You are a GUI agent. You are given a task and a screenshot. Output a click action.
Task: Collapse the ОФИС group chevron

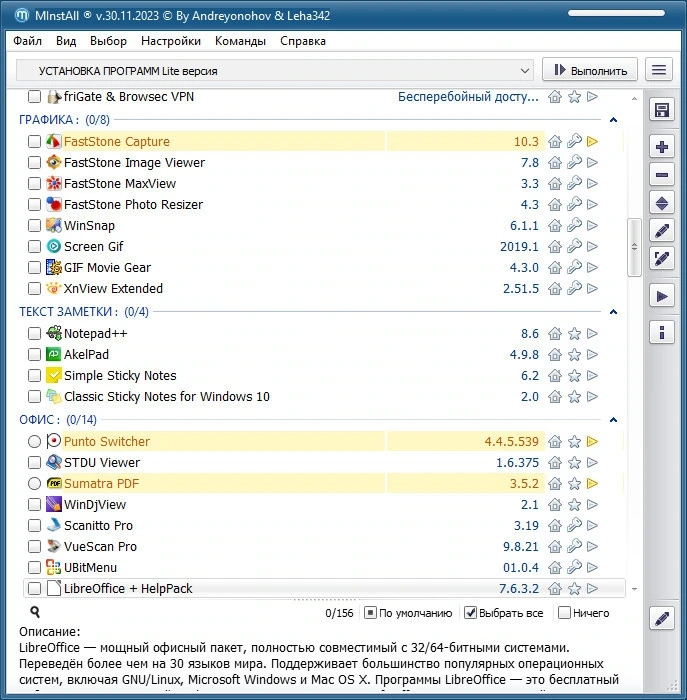(613, 420)
